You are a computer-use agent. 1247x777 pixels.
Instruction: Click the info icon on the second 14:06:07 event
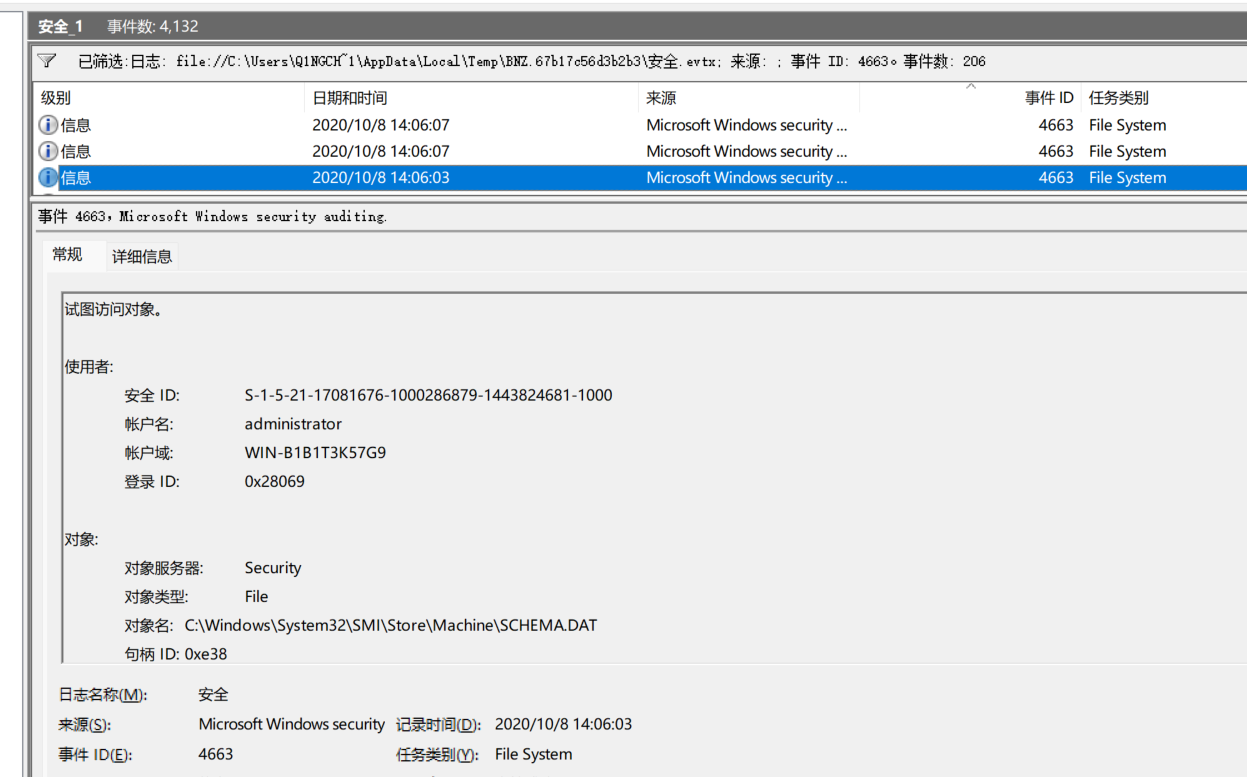click(48, 151)
